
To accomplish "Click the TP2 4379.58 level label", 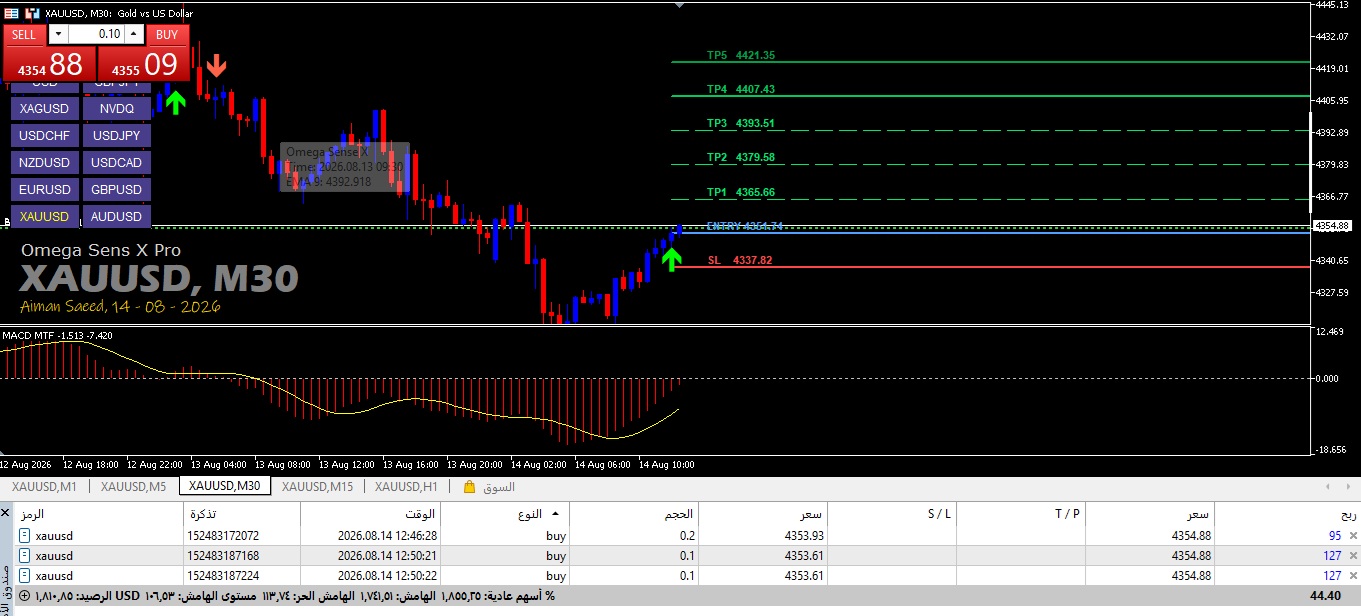I will (x=741, y=158).
